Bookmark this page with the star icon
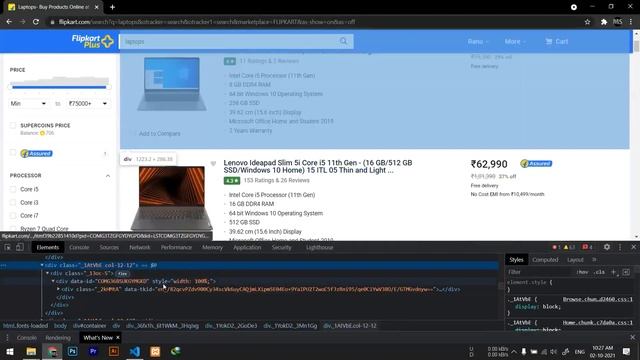This screenshot has height=360, width=640. (587, 22)
